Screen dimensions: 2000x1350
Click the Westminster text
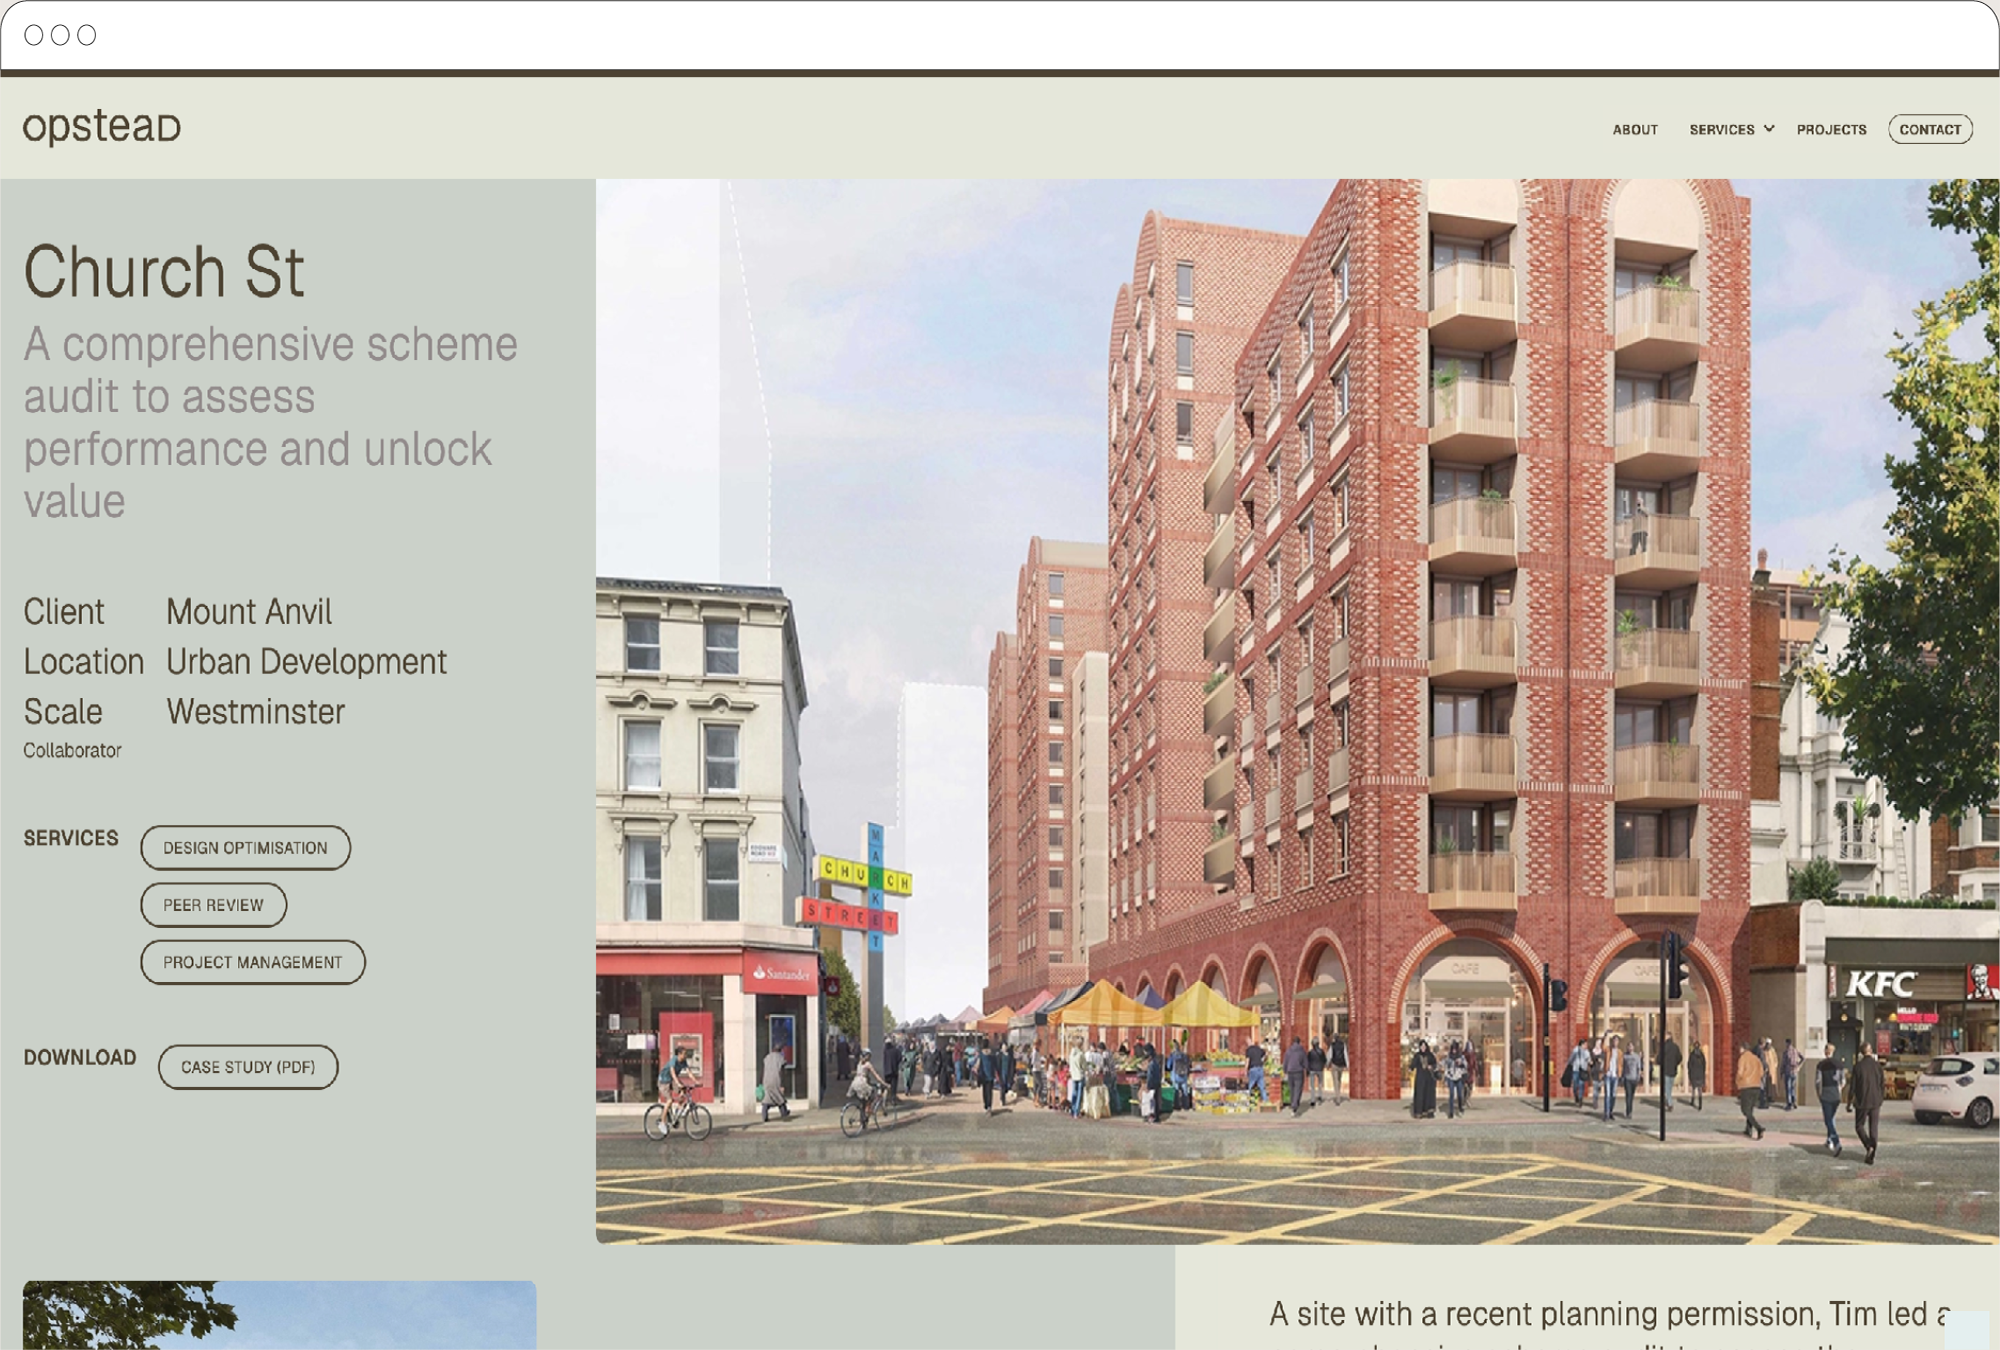(x=255, y=712)
